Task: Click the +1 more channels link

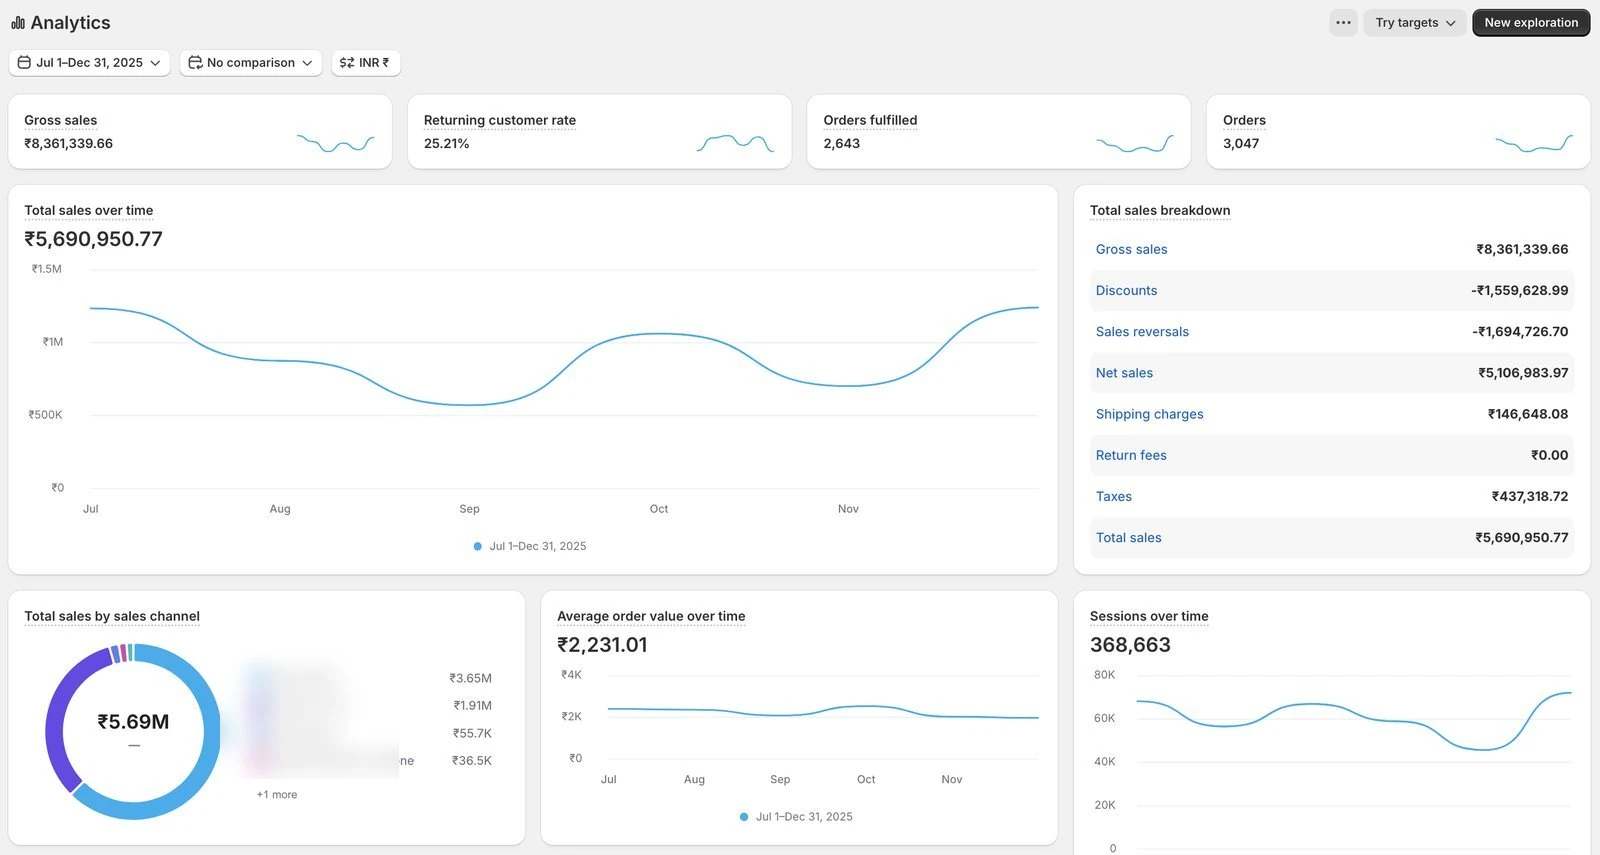Action: click(x=276, y=794)
